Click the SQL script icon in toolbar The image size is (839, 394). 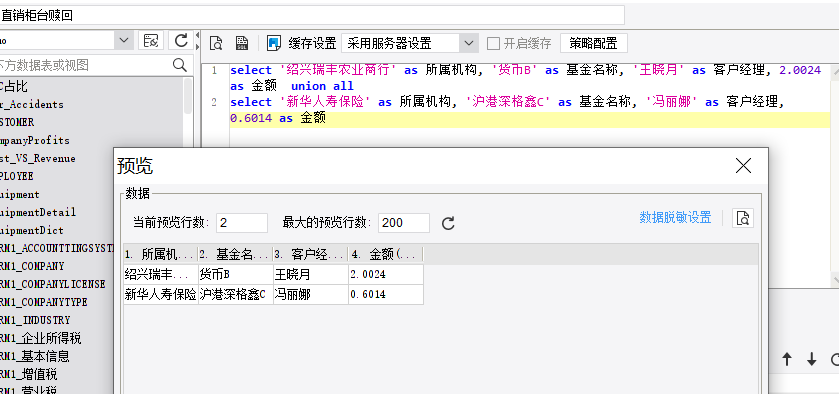click(242, 43)
